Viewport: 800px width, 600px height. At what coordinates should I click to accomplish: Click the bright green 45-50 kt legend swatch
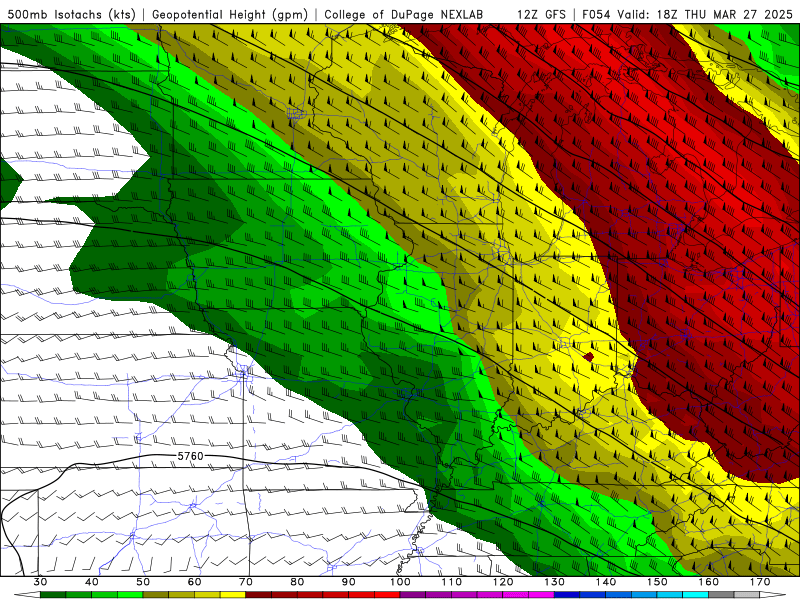(130, 595)
